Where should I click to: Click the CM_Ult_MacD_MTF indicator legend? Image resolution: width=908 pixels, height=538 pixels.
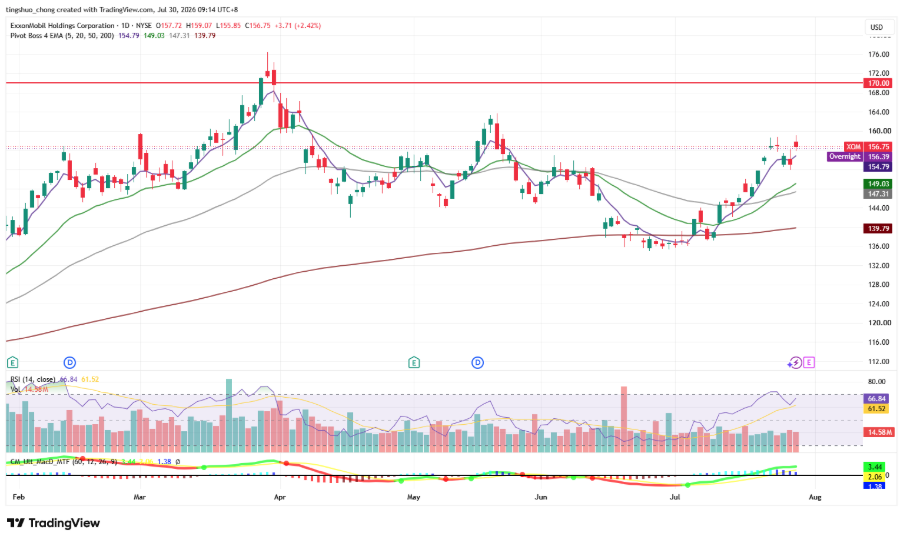click(64, 462)
